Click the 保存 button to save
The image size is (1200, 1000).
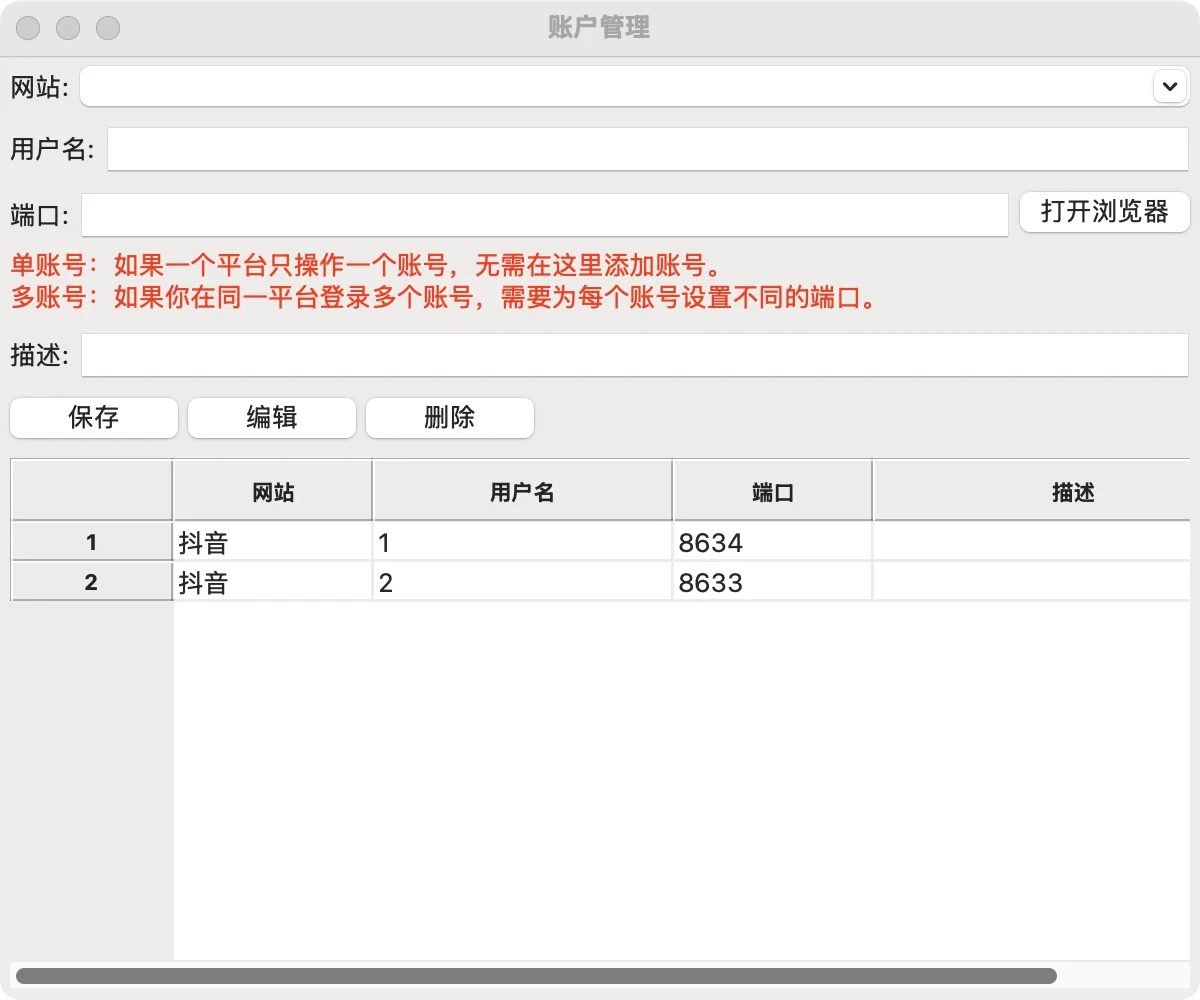(93, 418)
